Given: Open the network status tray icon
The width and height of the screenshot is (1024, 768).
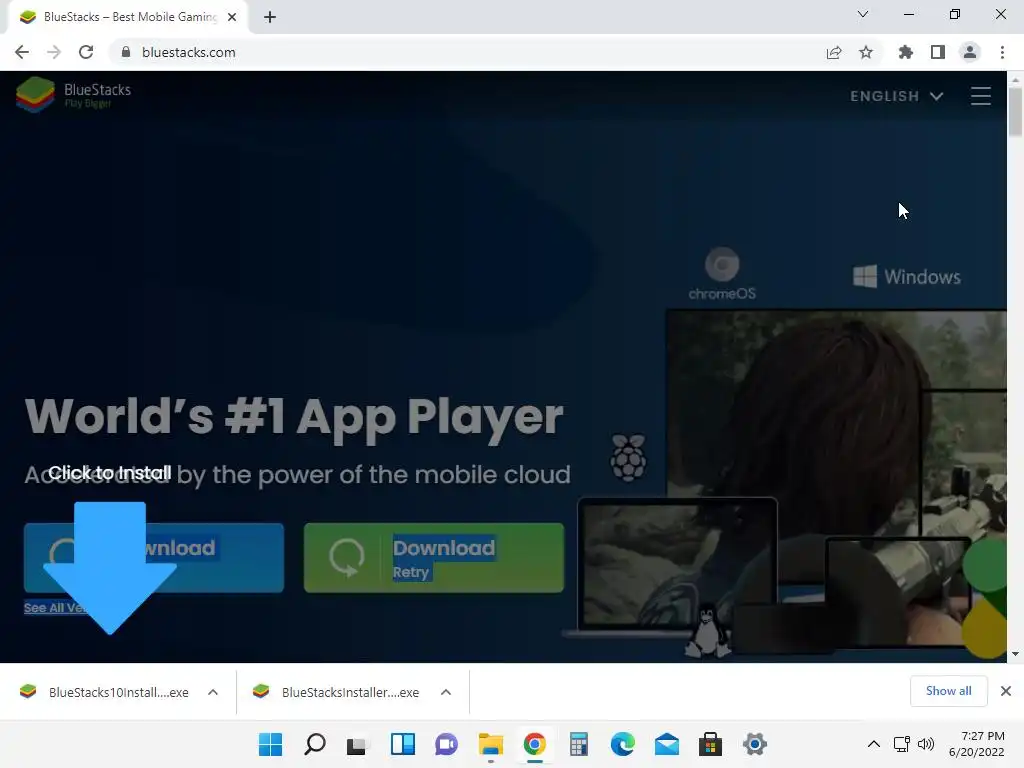Looking at the screenshot, I should pyautogui.click(x=902, y=744).
